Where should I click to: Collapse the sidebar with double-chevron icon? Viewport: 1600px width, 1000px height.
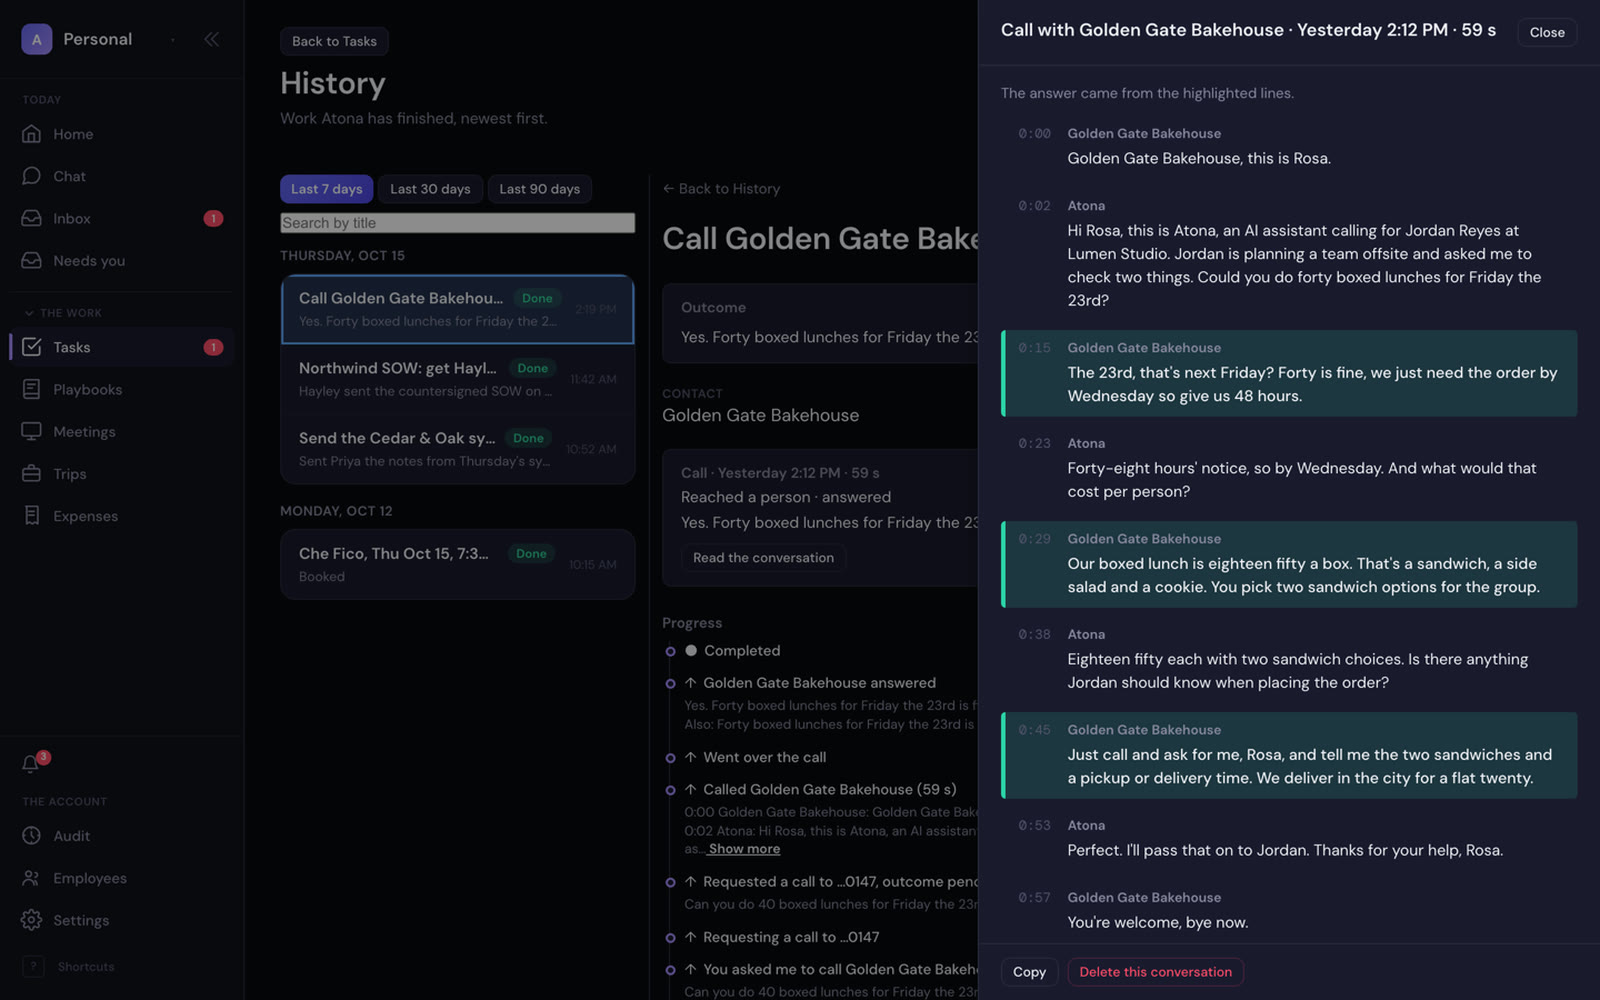212,39
